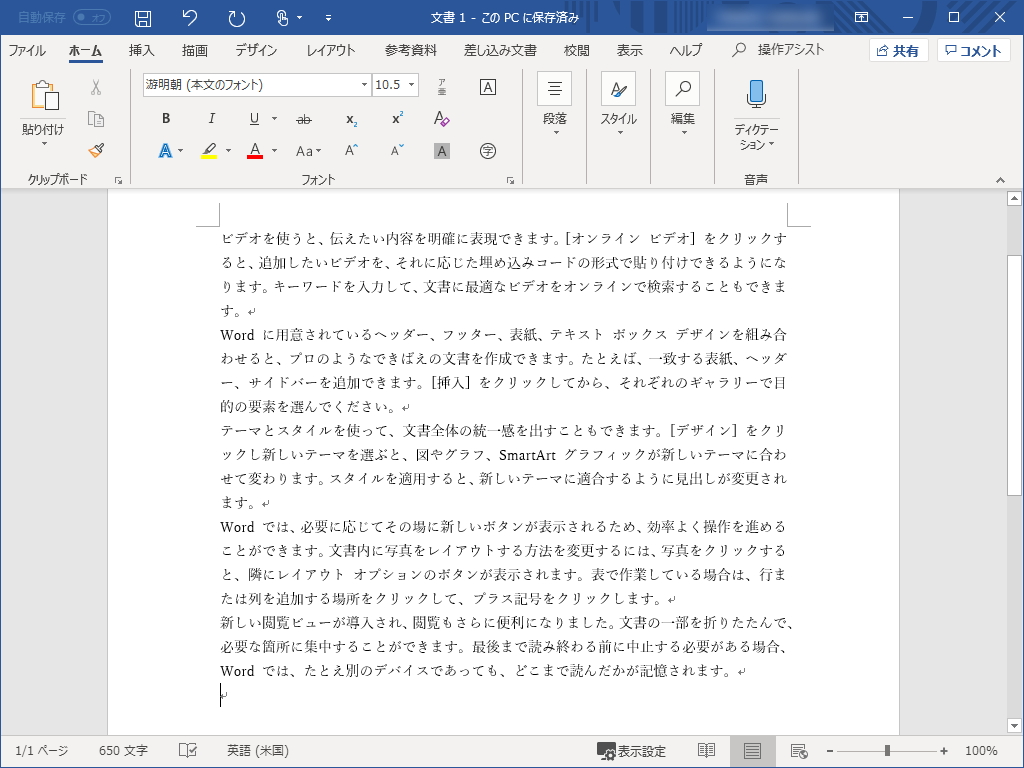Screen dimensions: 1024x768
Task: Apply strikethrough formatting
Action: click(302, 118)
